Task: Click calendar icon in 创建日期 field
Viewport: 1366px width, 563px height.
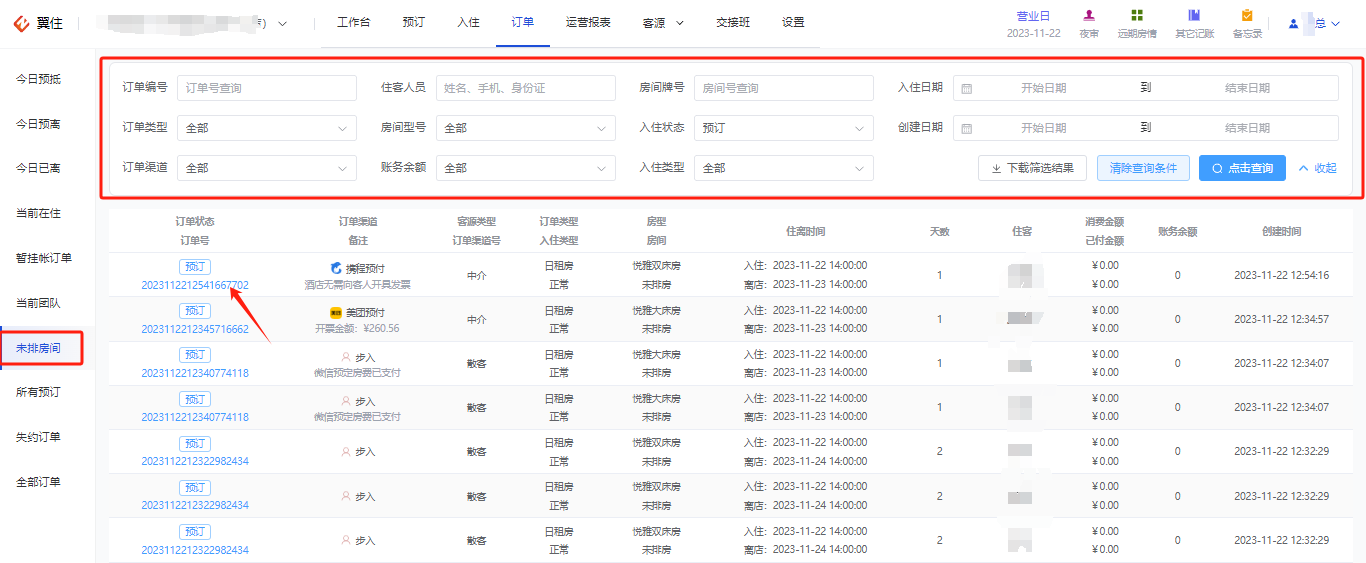Action: tap(966, 128)
